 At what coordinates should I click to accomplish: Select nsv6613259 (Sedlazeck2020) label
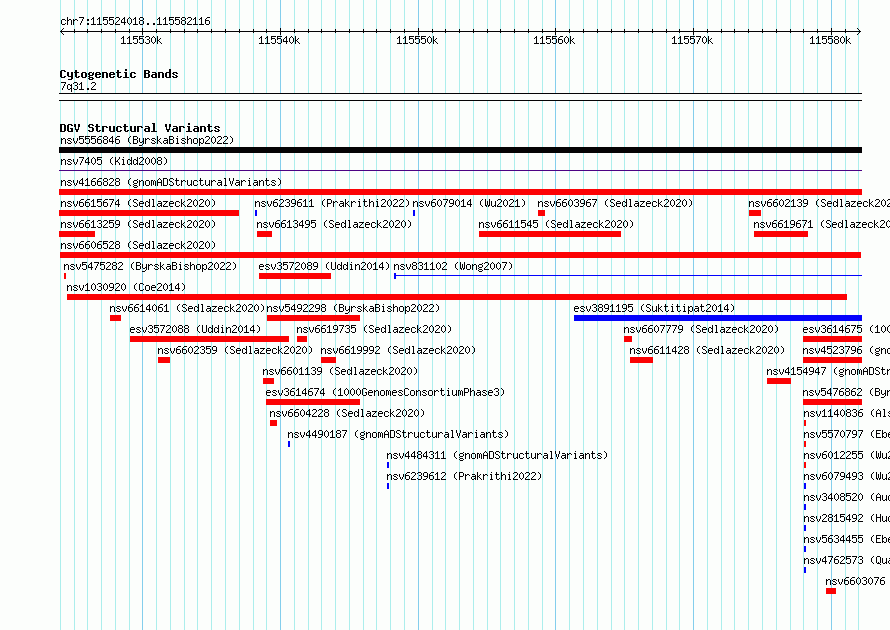coord(138,224)
